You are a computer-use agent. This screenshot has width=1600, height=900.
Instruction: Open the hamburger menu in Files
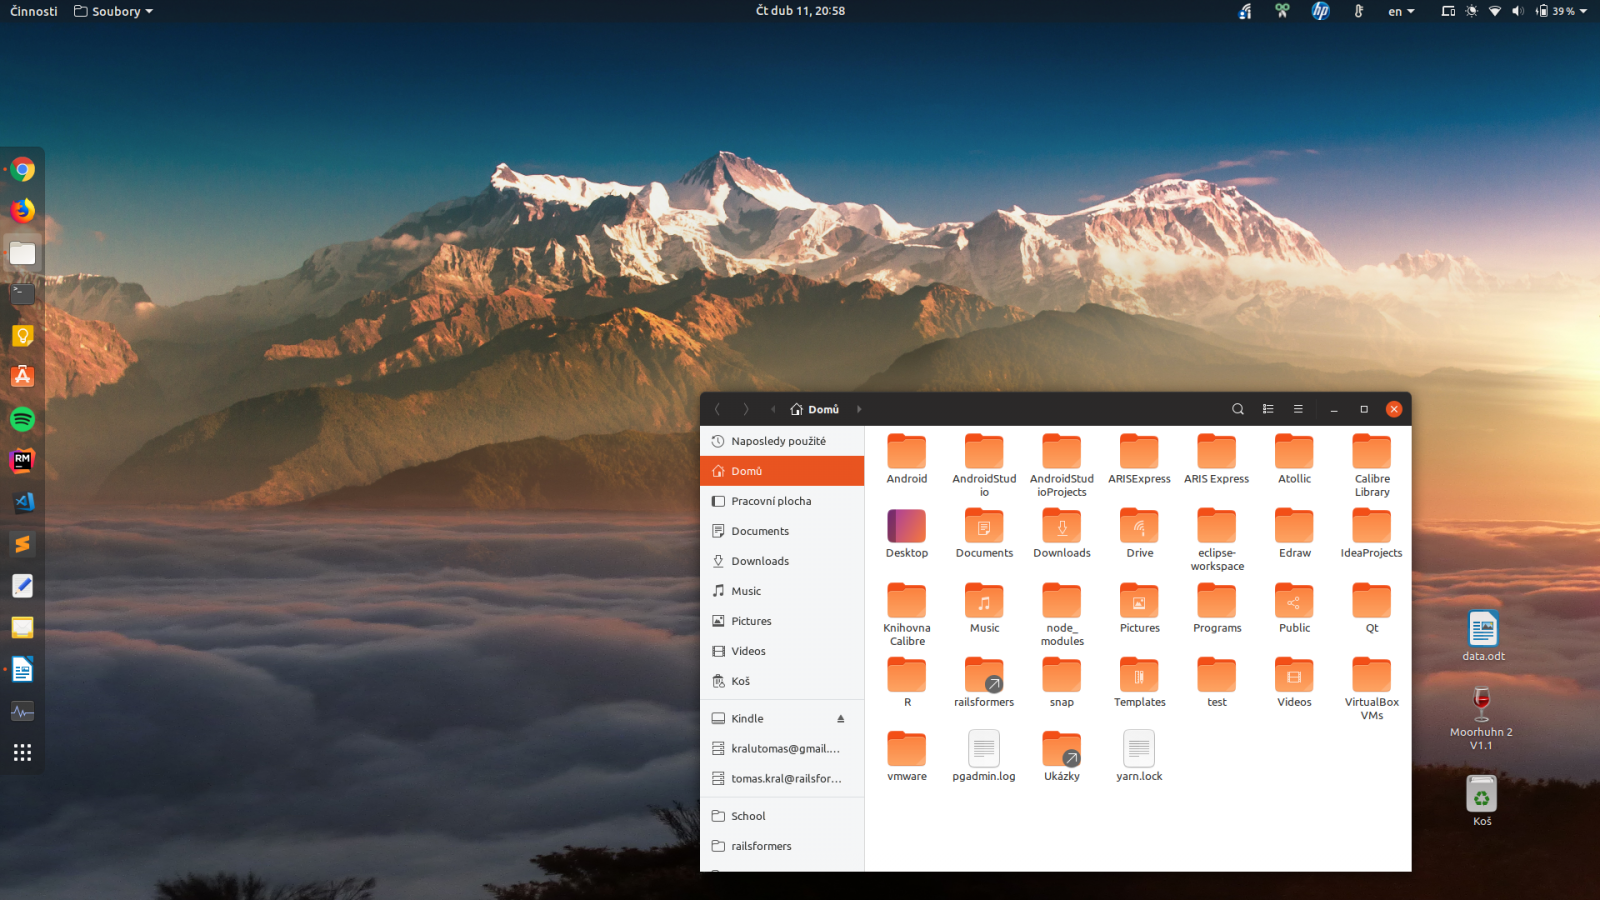coord(1298,408)
